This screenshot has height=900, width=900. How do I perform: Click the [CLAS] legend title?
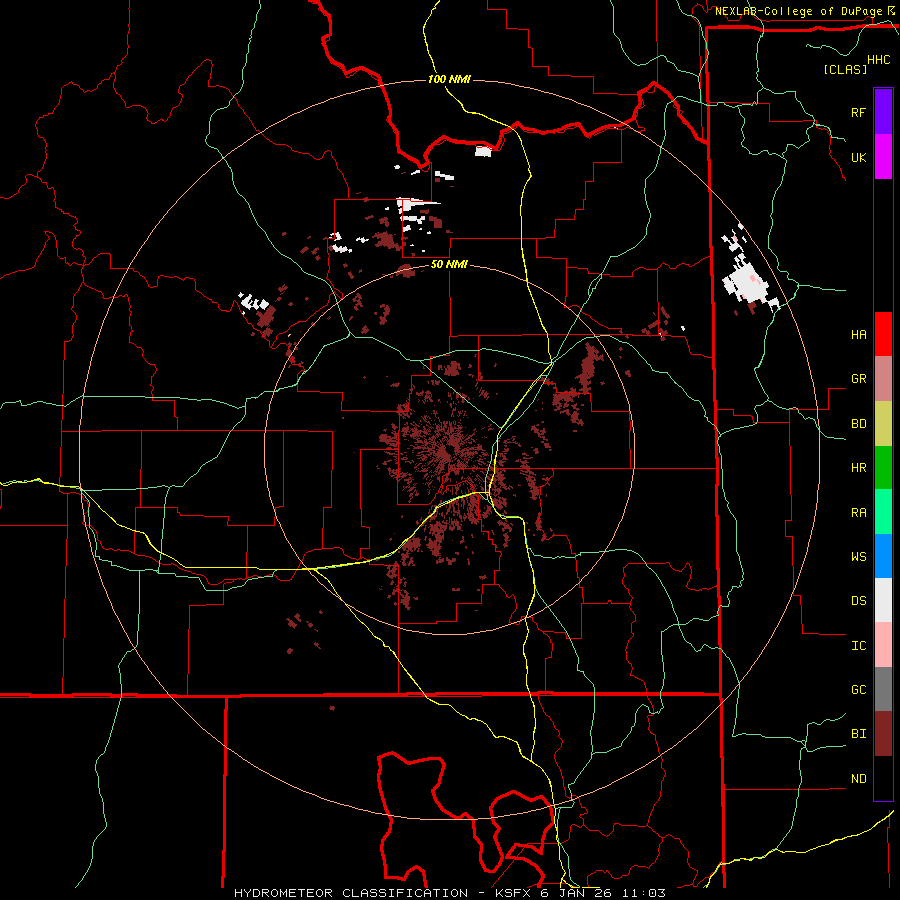[845, 69]
